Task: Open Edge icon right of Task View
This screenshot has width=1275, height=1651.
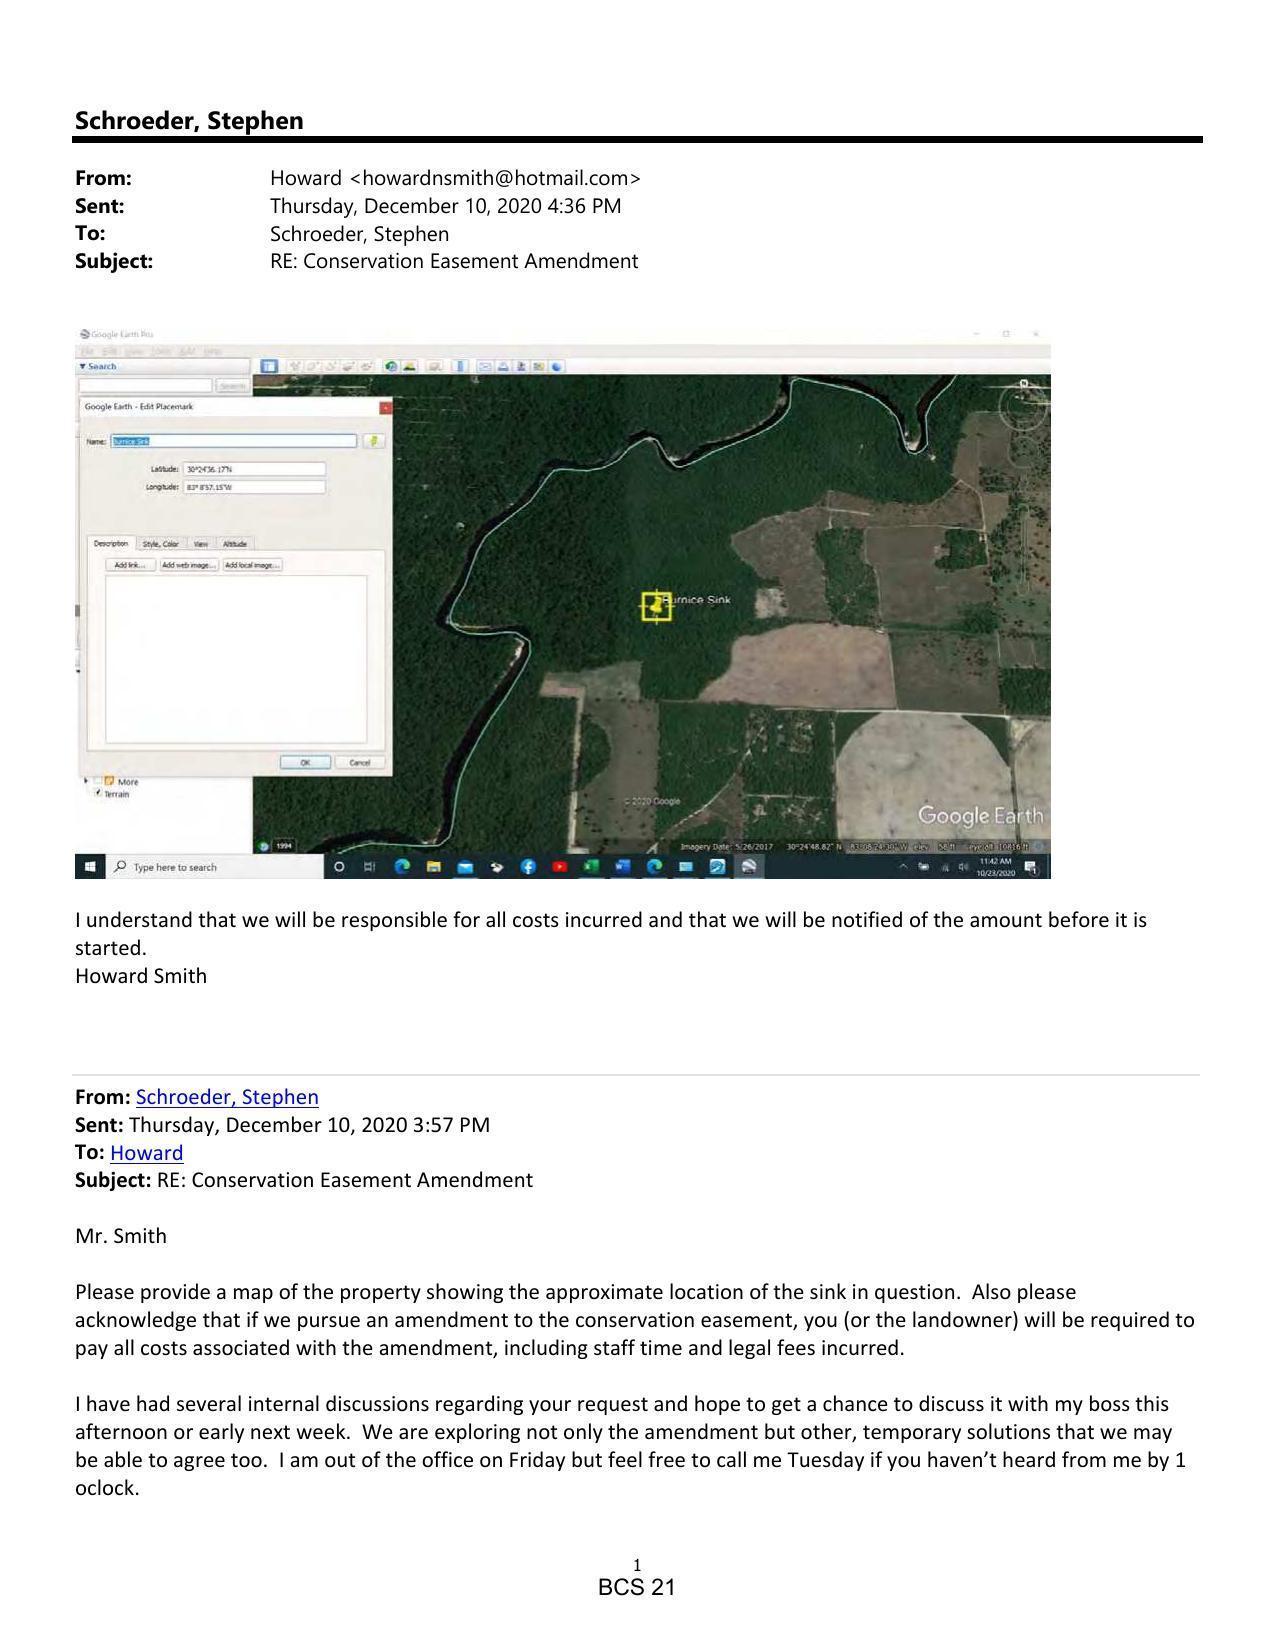Action: pos(402,867)
